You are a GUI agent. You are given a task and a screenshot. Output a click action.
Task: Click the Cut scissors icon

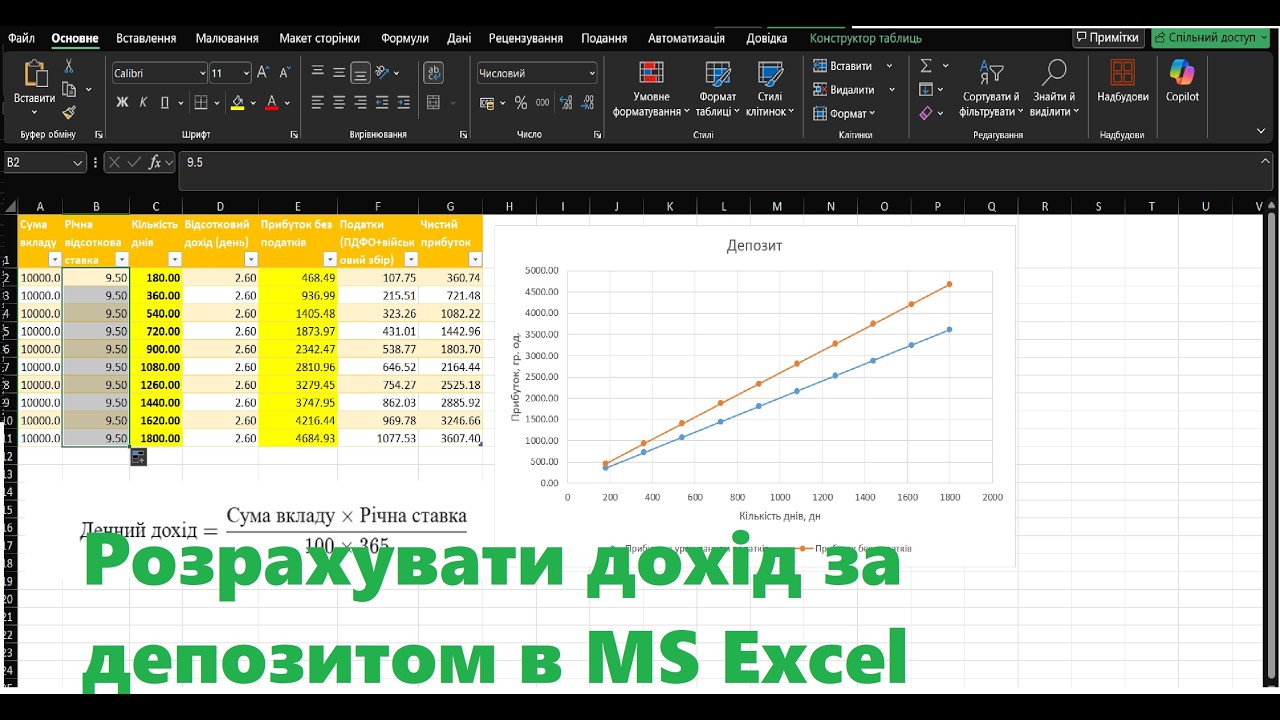click(x=69, y=66)
